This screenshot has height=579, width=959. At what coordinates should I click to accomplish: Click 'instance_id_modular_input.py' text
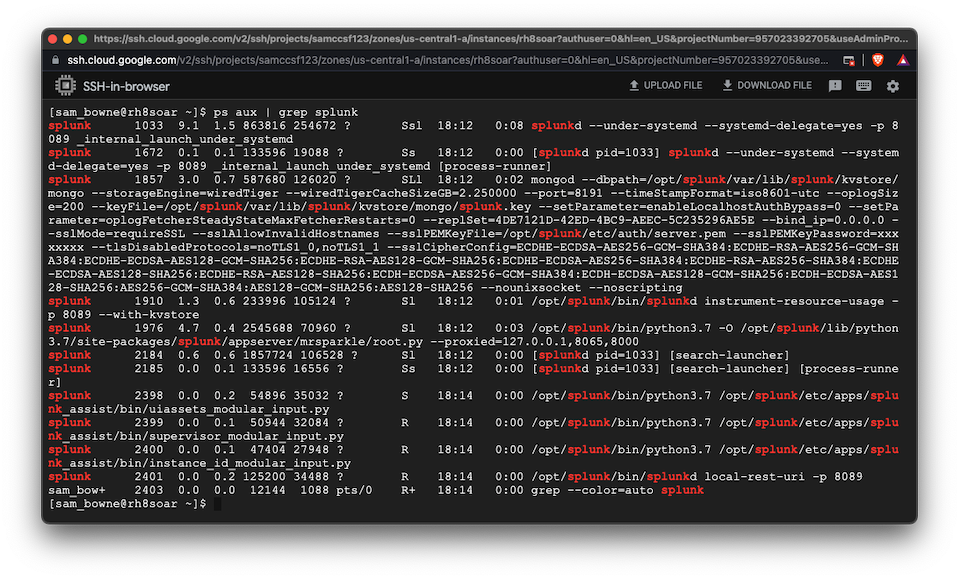(x=250, y=463)
